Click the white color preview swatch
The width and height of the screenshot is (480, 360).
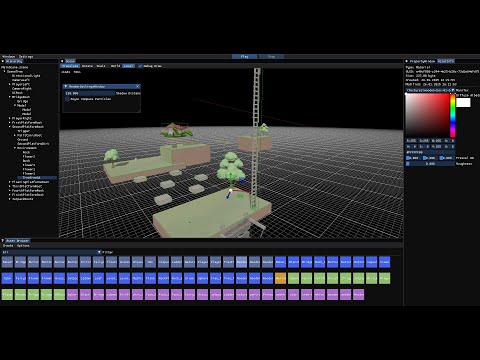(463, 103)
